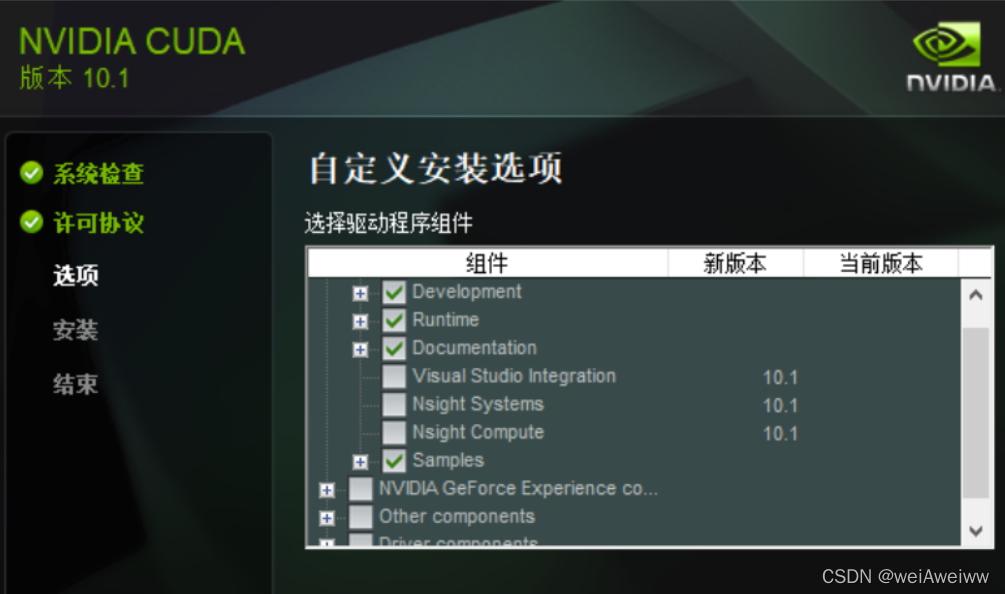Uncheck the Samples component checkbox
This screenshot has height=594, width=1005.
[x=394, y=461]
